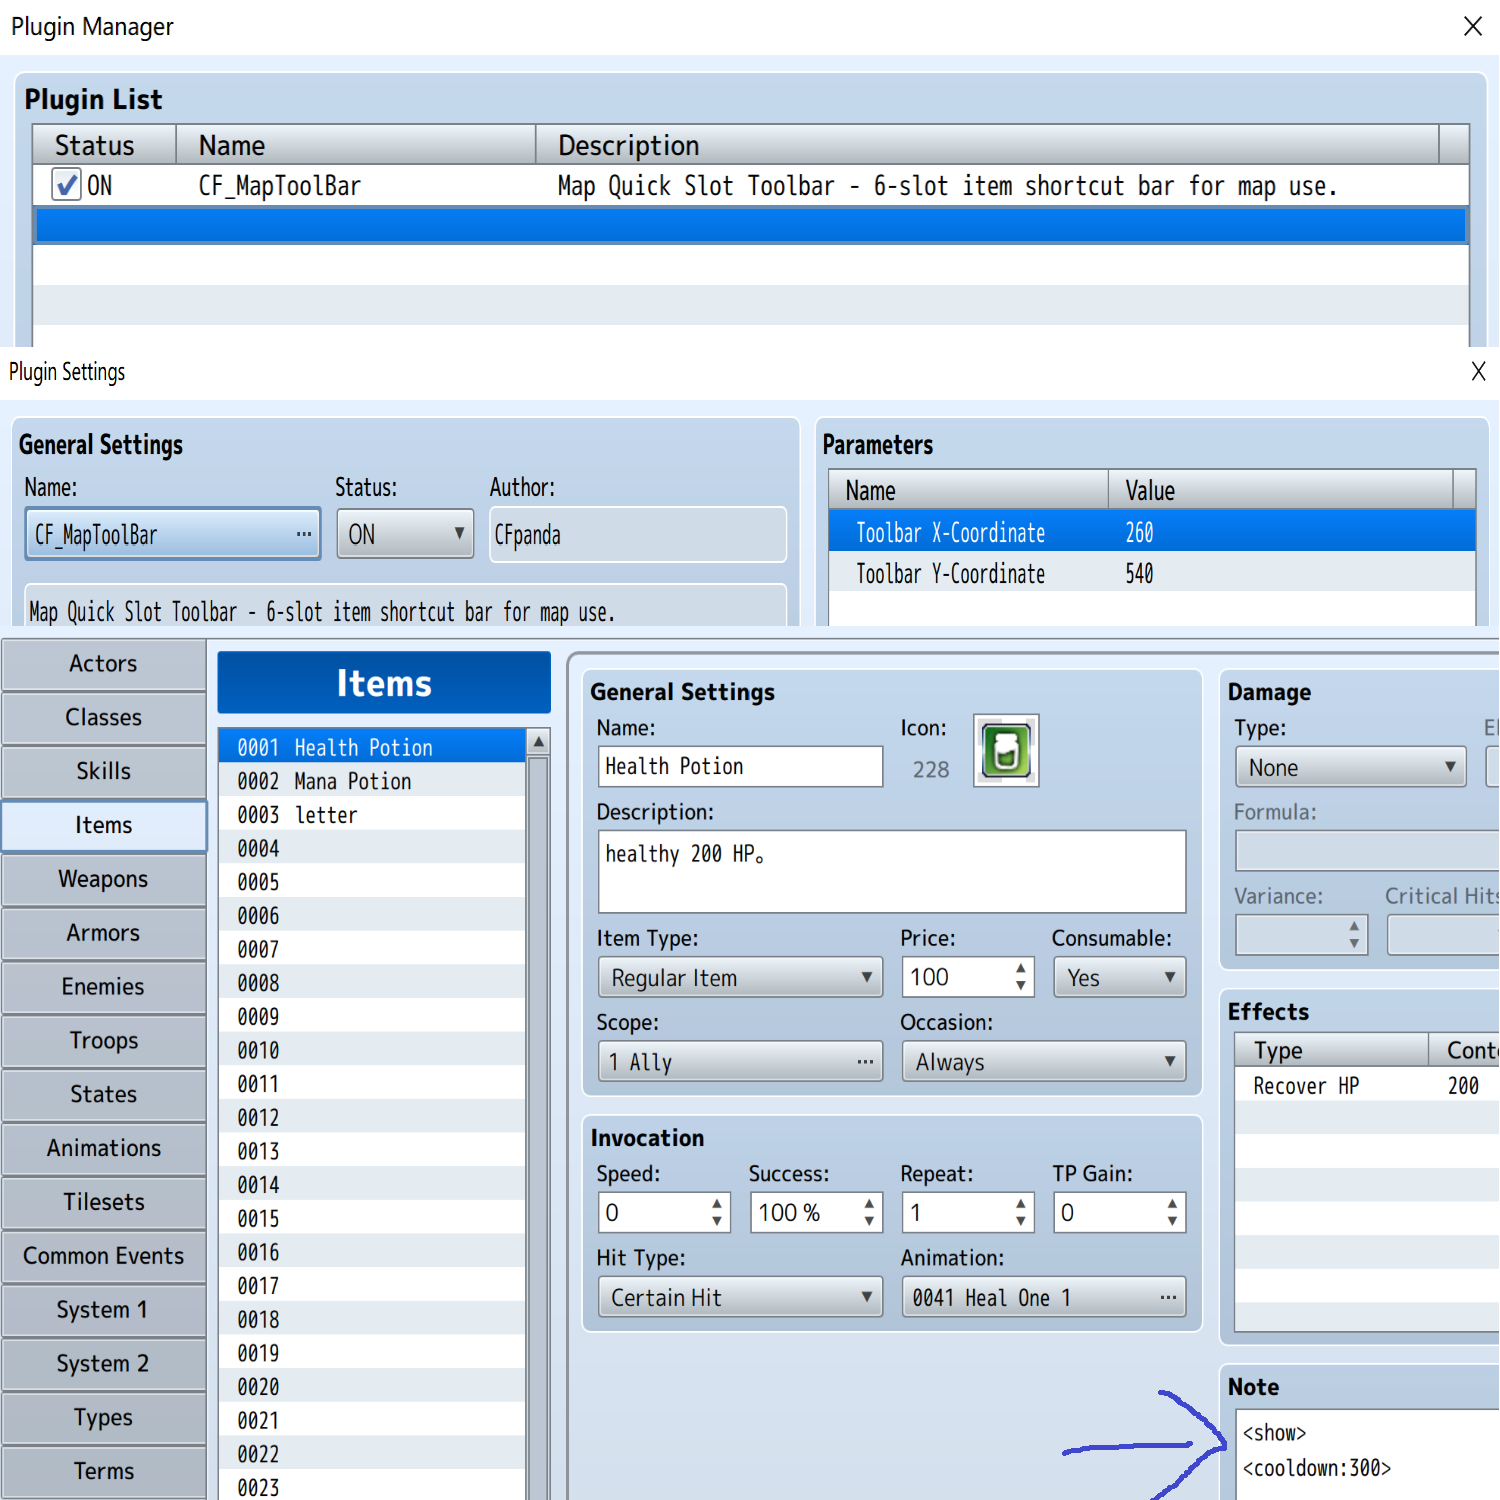
Task: Select 0001 Health Potion in list
Action: (372, 747)
